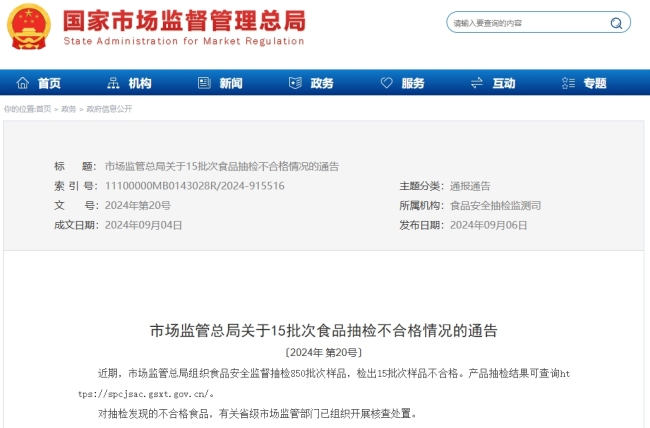650x428 pixels.
Task: Click the organization chart icon beside 机构
Action: pos(113,83)
